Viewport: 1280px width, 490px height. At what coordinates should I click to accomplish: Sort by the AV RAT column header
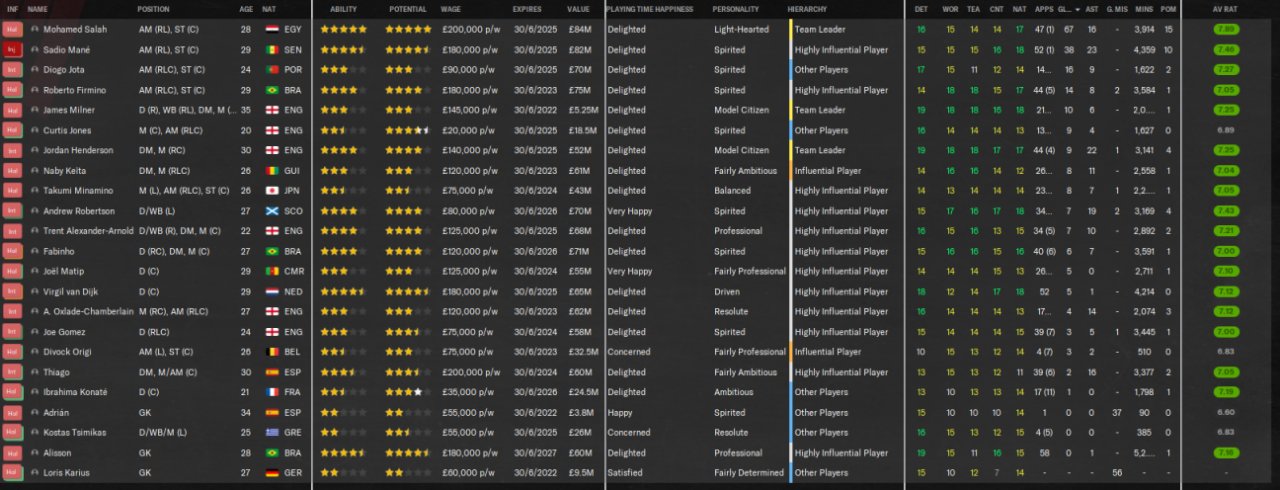pos(1225,9)
